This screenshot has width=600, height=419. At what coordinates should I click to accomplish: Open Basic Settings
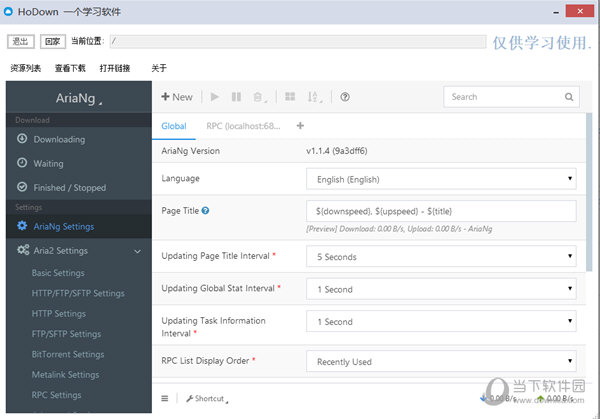pos(58,273)
